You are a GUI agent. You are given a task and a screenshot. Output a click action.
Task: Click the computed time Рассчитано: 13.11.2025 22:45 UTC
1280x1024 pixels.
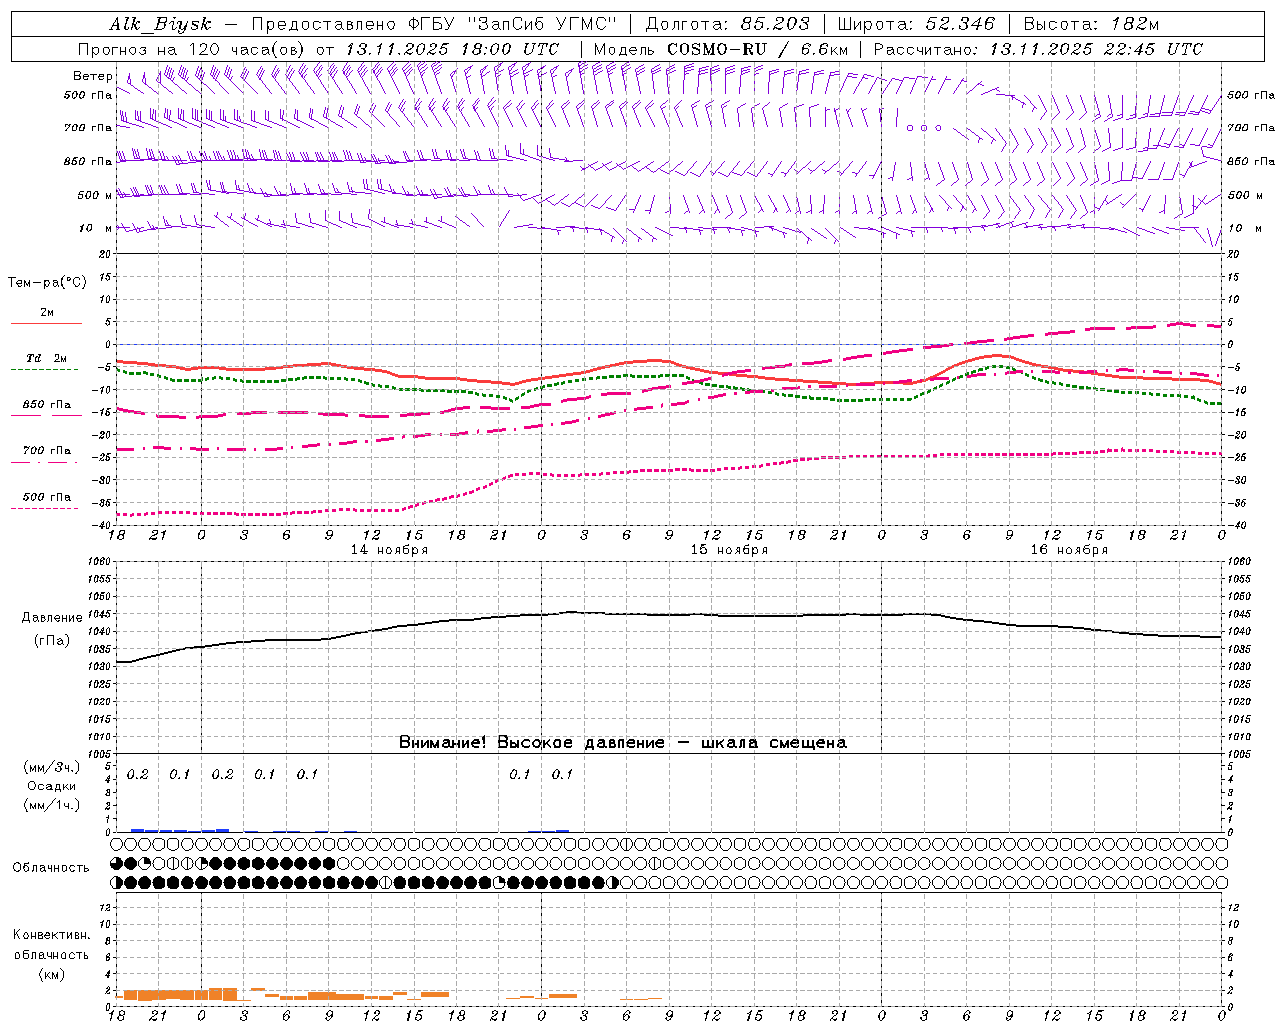tap(1038, 49)
